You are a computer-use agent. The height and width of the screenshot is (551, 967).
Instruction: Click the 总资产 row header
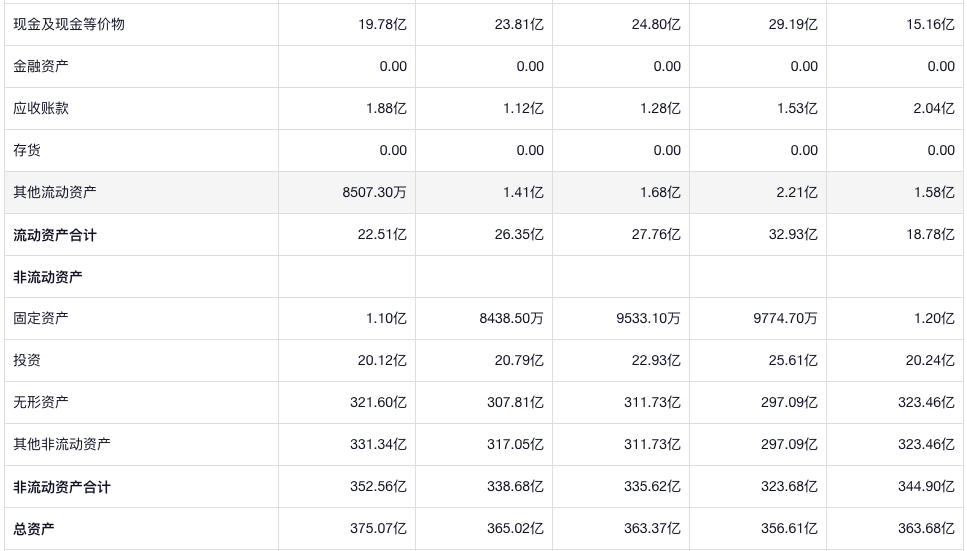point(34,529)
